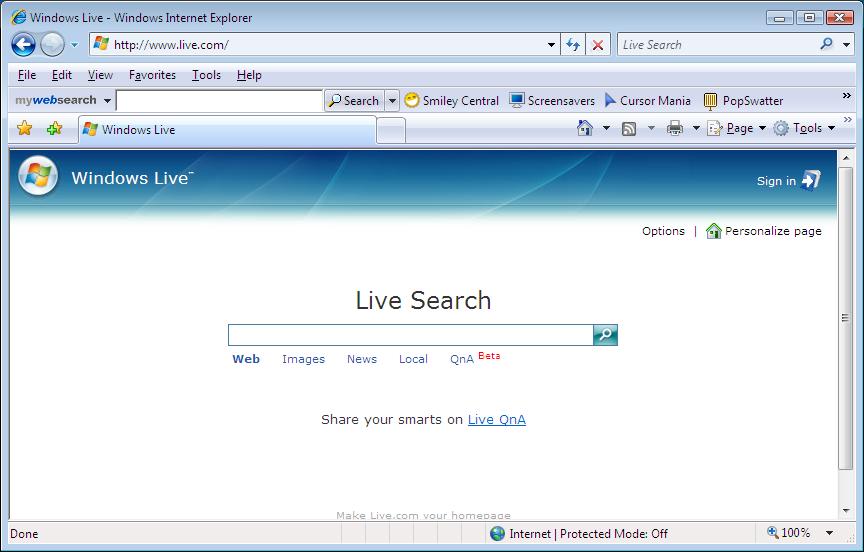
Task: Click the Live Search magnifier icon
Action: [827, 44]
